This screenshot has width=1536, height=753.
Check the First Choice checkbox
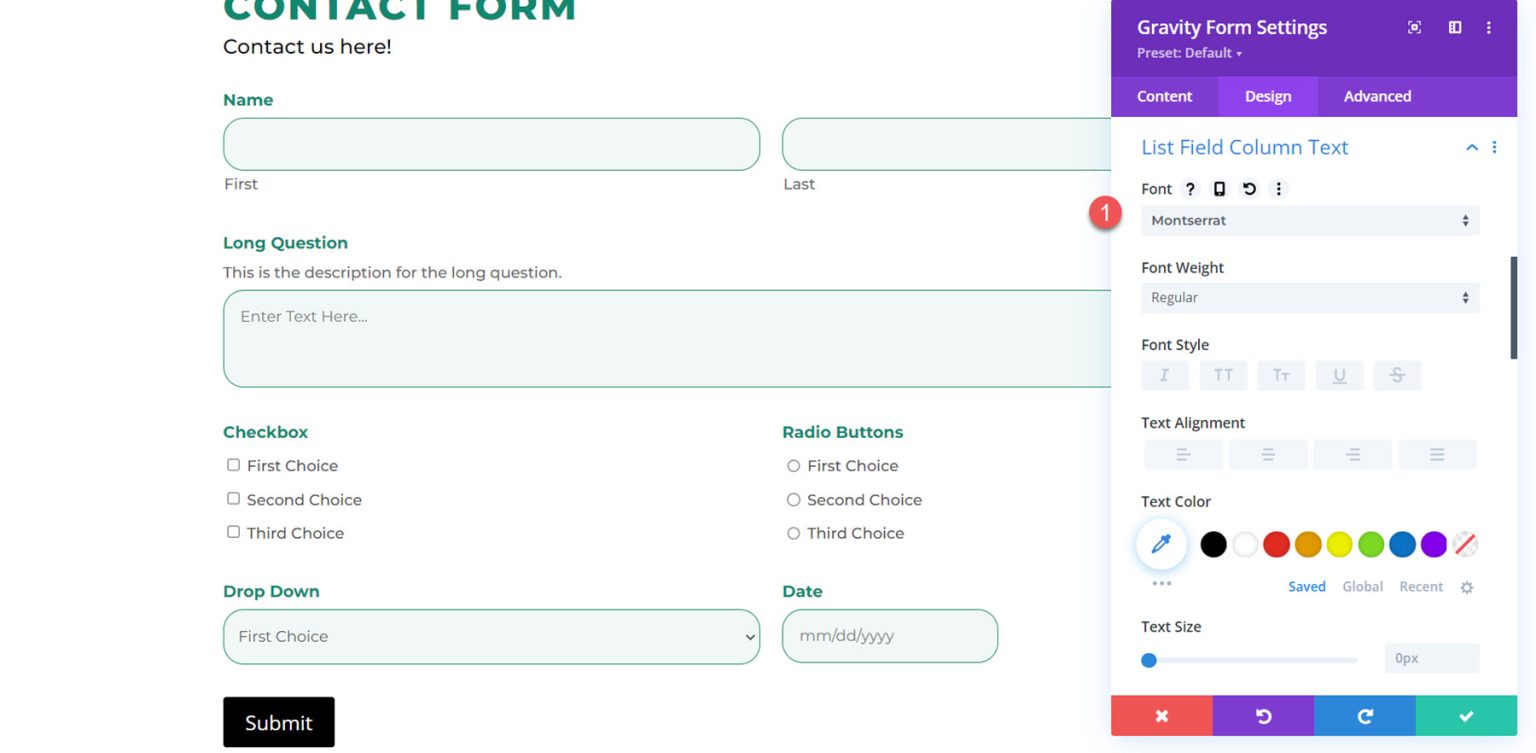click(233, 464)
